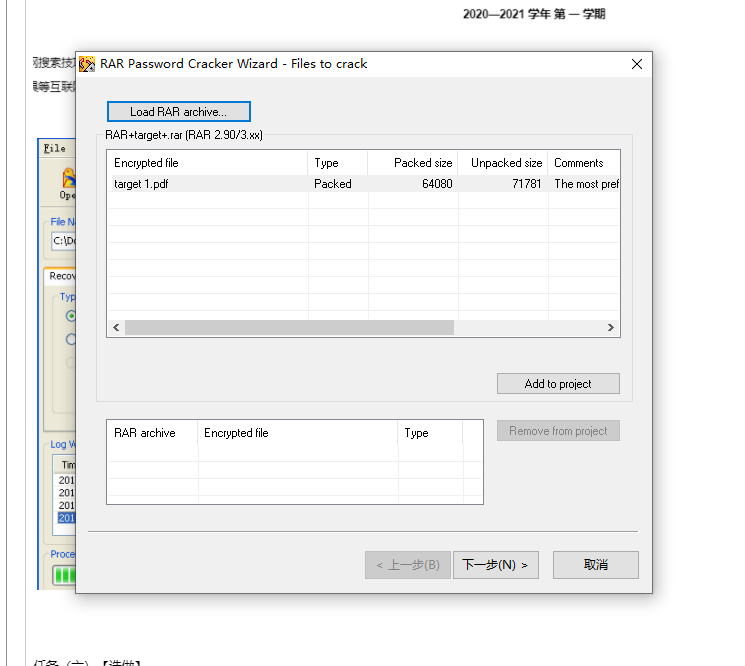The width and height of the screenshot is (745, 666).
Task: Select the target 1.pdf row
Action: click(363, 184)
